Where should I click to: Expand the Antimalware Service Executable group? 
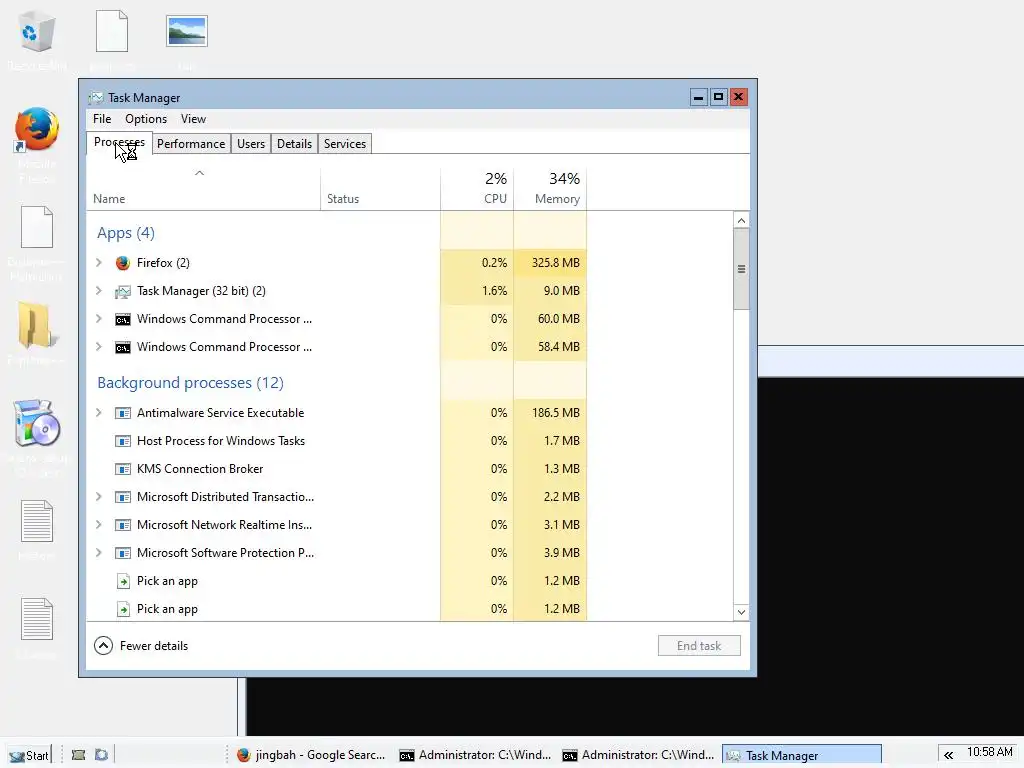99,413
